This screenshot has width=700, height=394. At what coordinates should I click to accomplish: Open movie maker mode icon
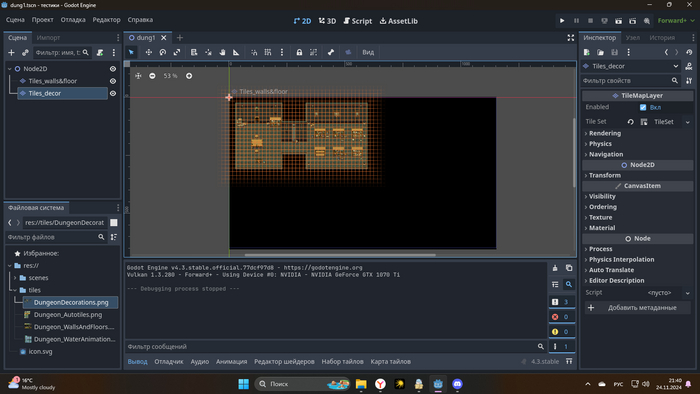click(646, 21)
